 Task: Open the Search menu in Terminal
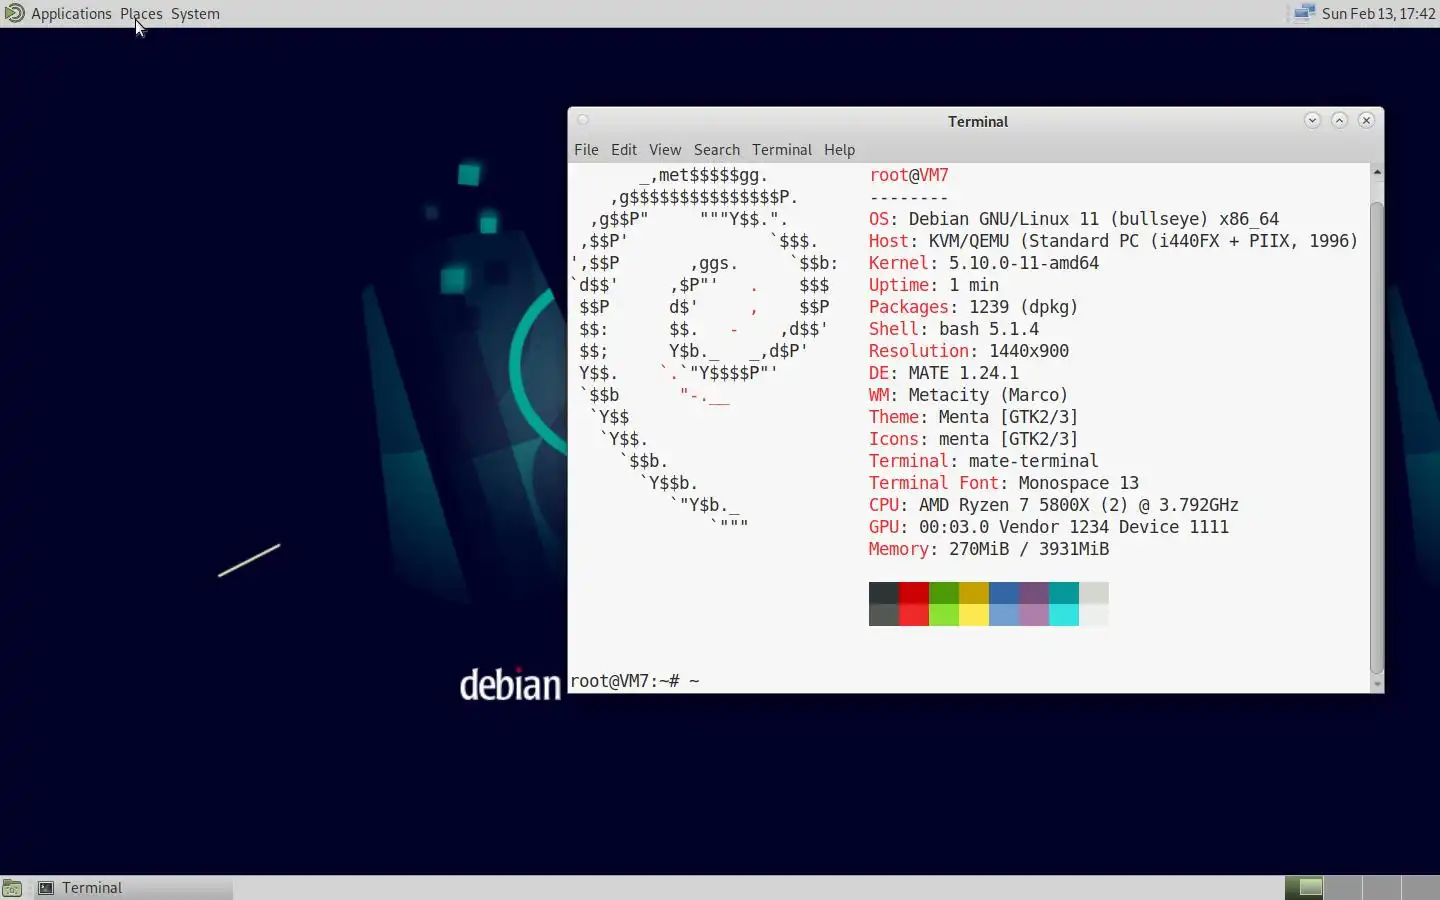(x=717, y=150)
